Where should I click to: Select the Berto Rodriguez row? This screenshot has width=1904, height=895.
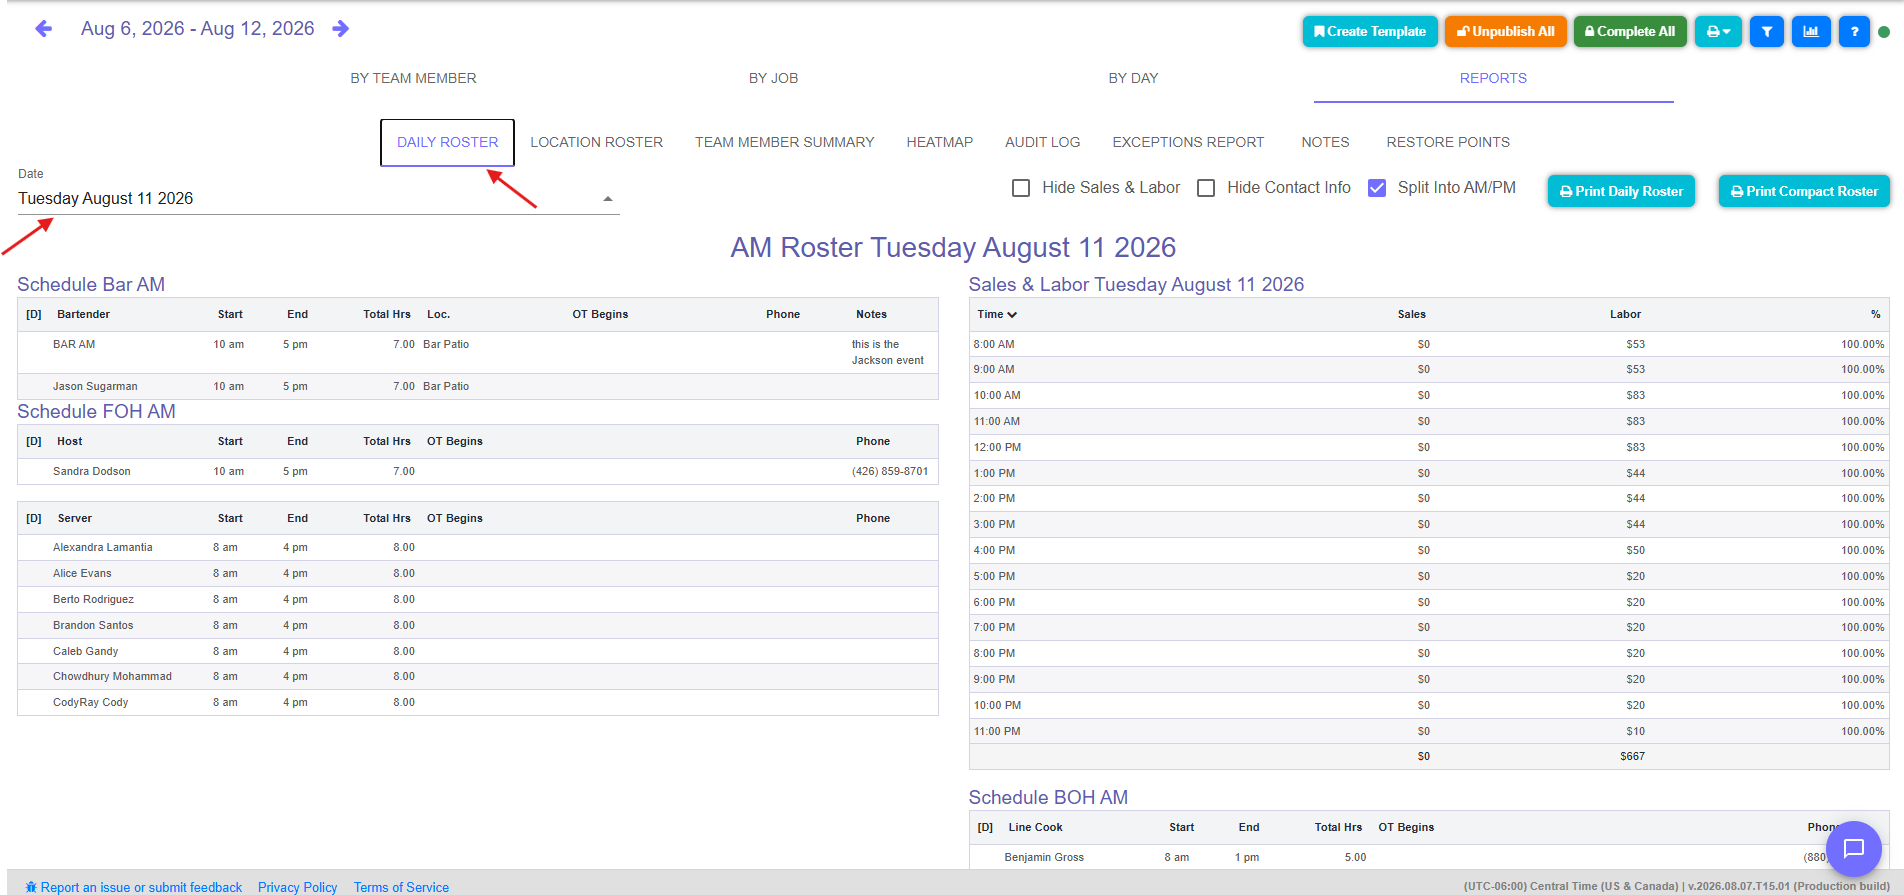click(x=478, y=599)
